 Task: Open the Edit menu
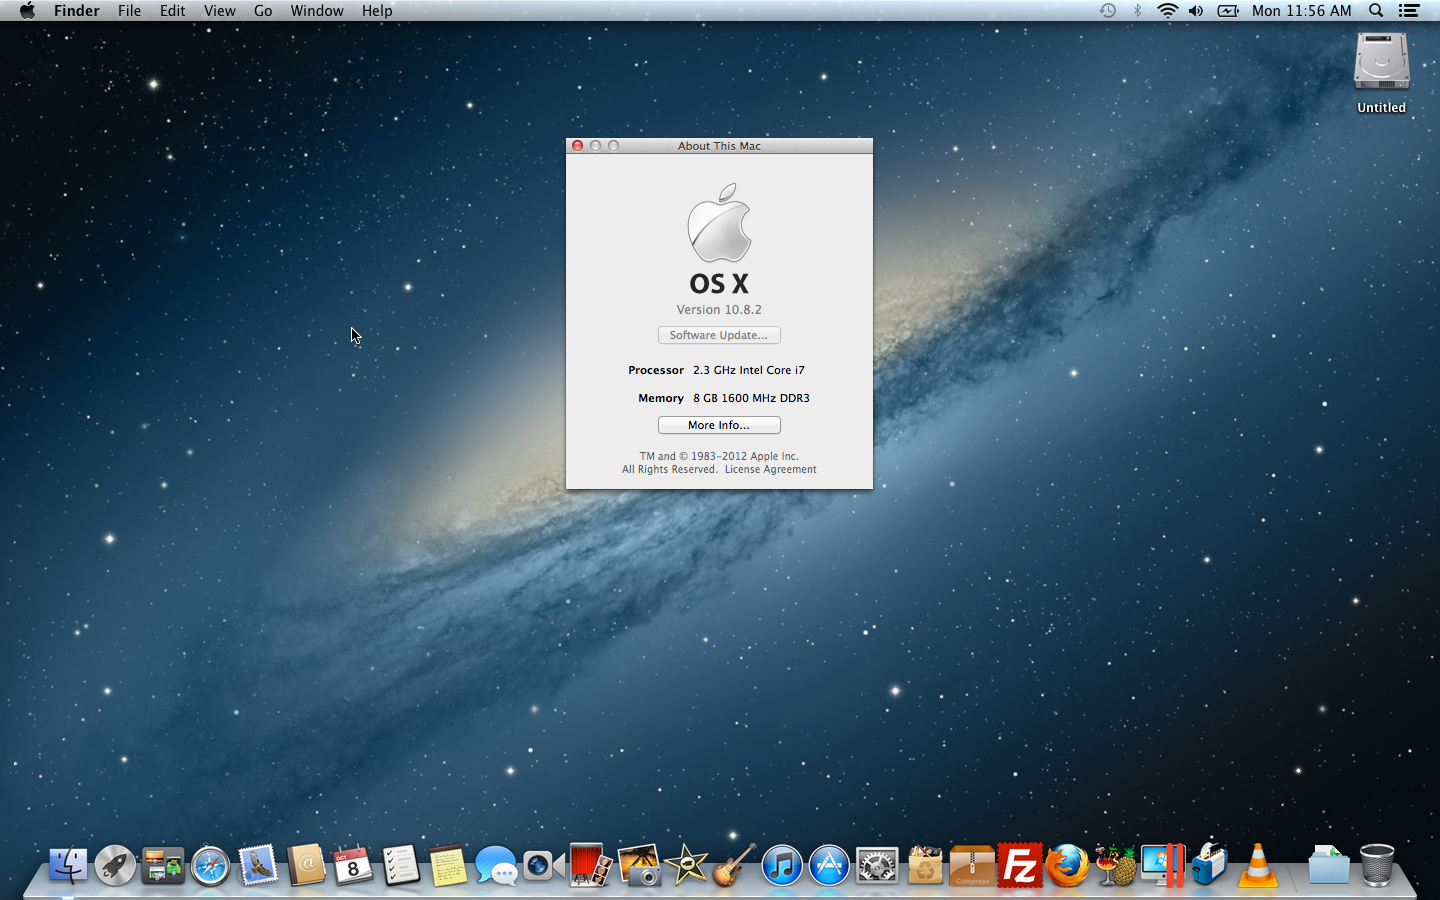pos(172,11)
